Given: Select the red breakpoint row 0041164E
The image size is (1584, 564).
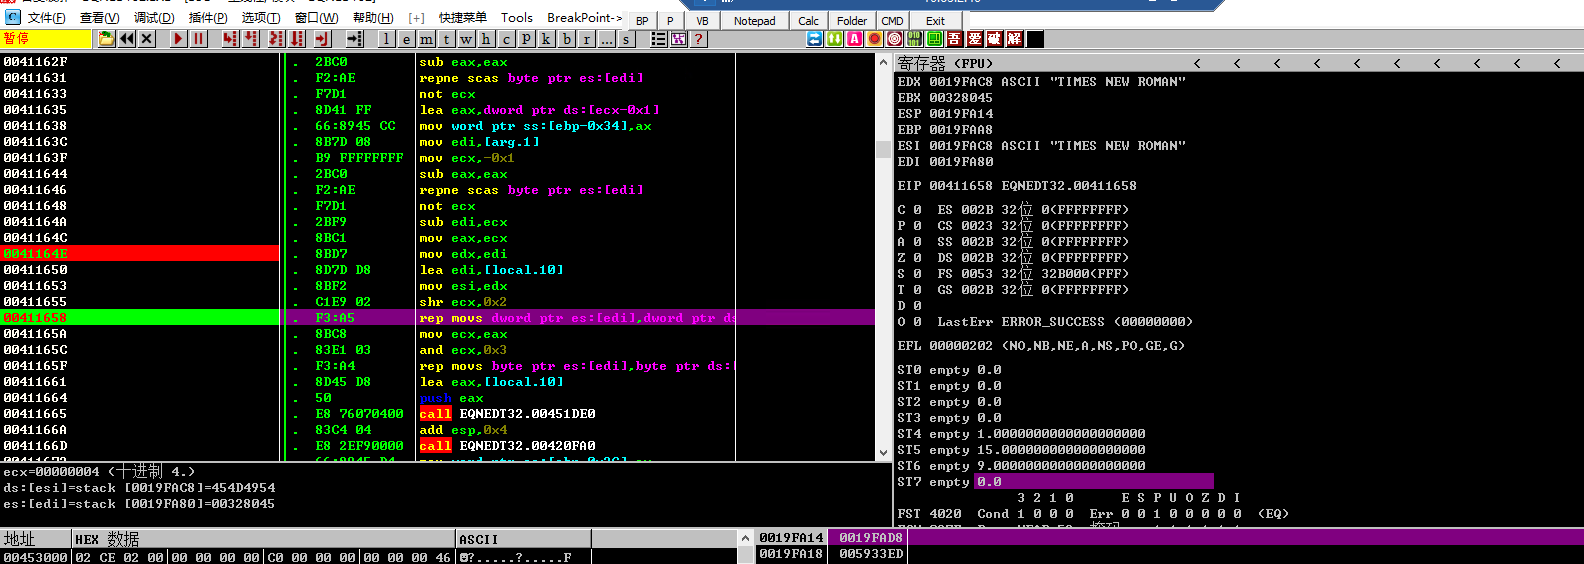Looking at the screenshot, I should click(140, 254).
